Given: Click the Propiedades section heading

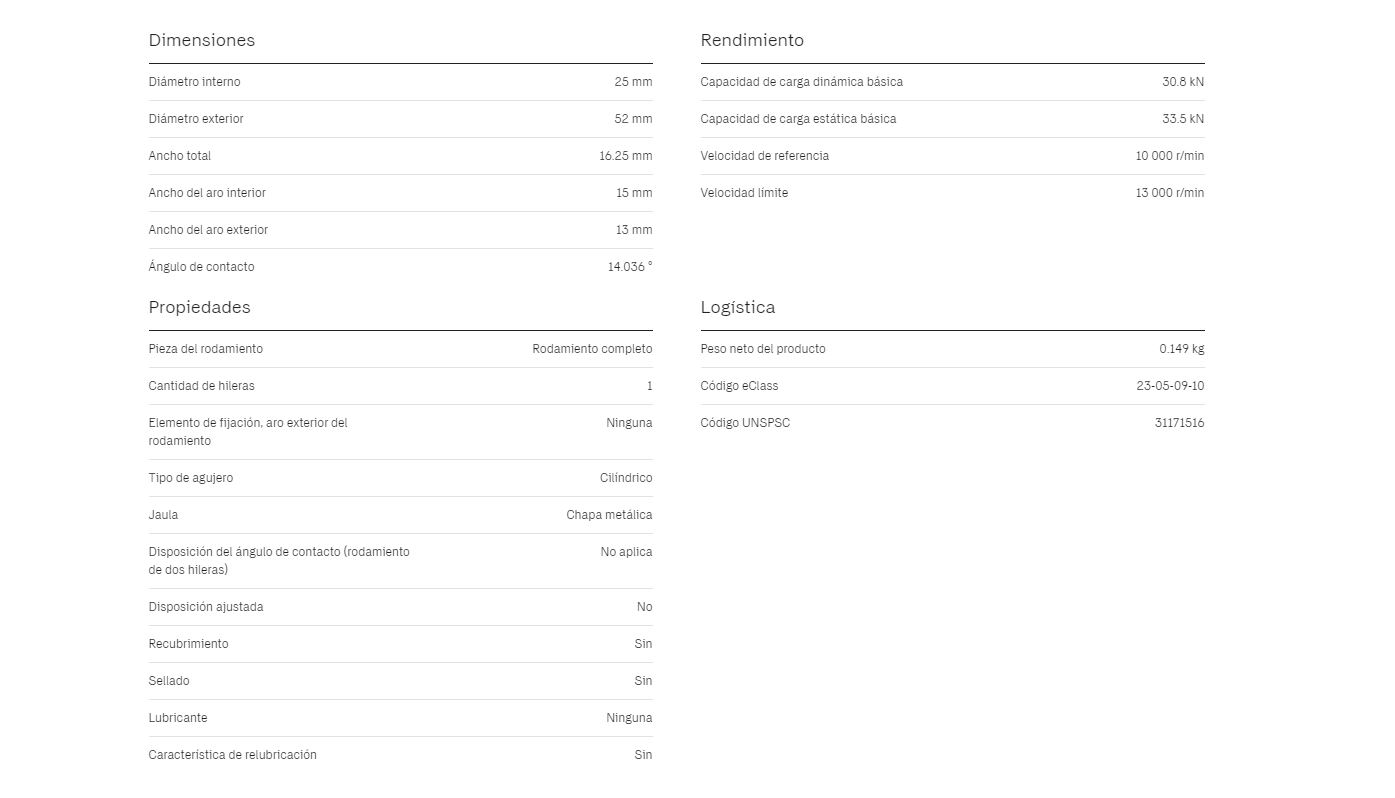Looking at the screenshot, I should pos(199,307).
